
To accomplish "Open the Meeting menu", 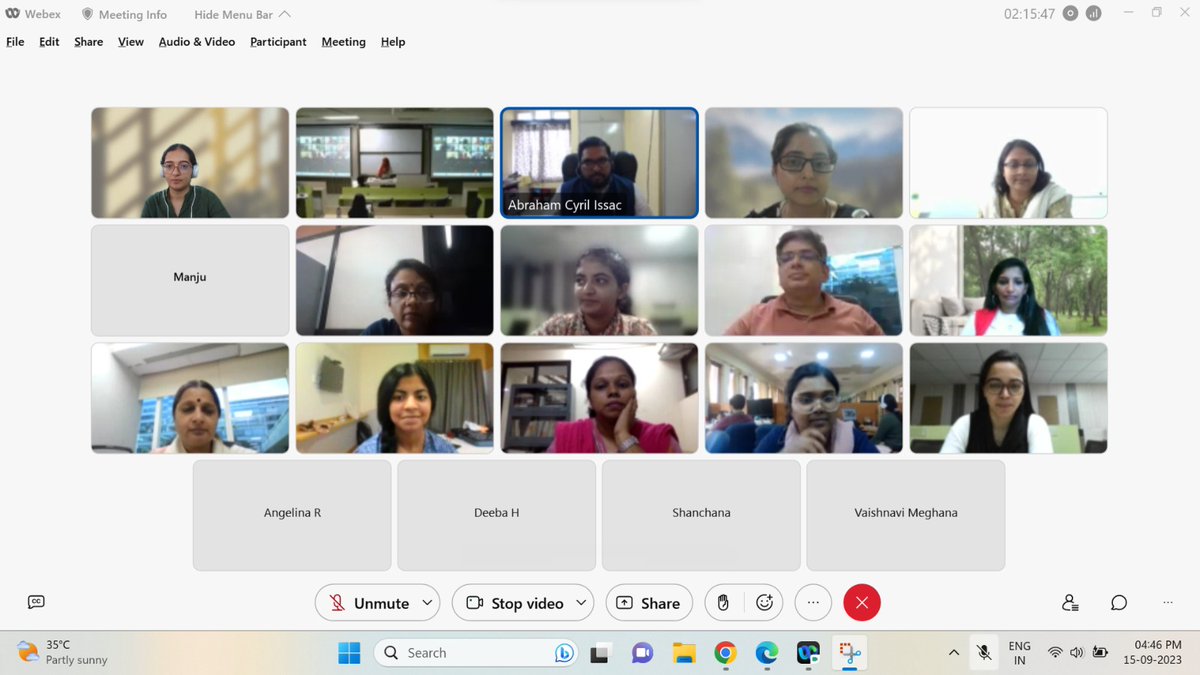I will (343, 42).
